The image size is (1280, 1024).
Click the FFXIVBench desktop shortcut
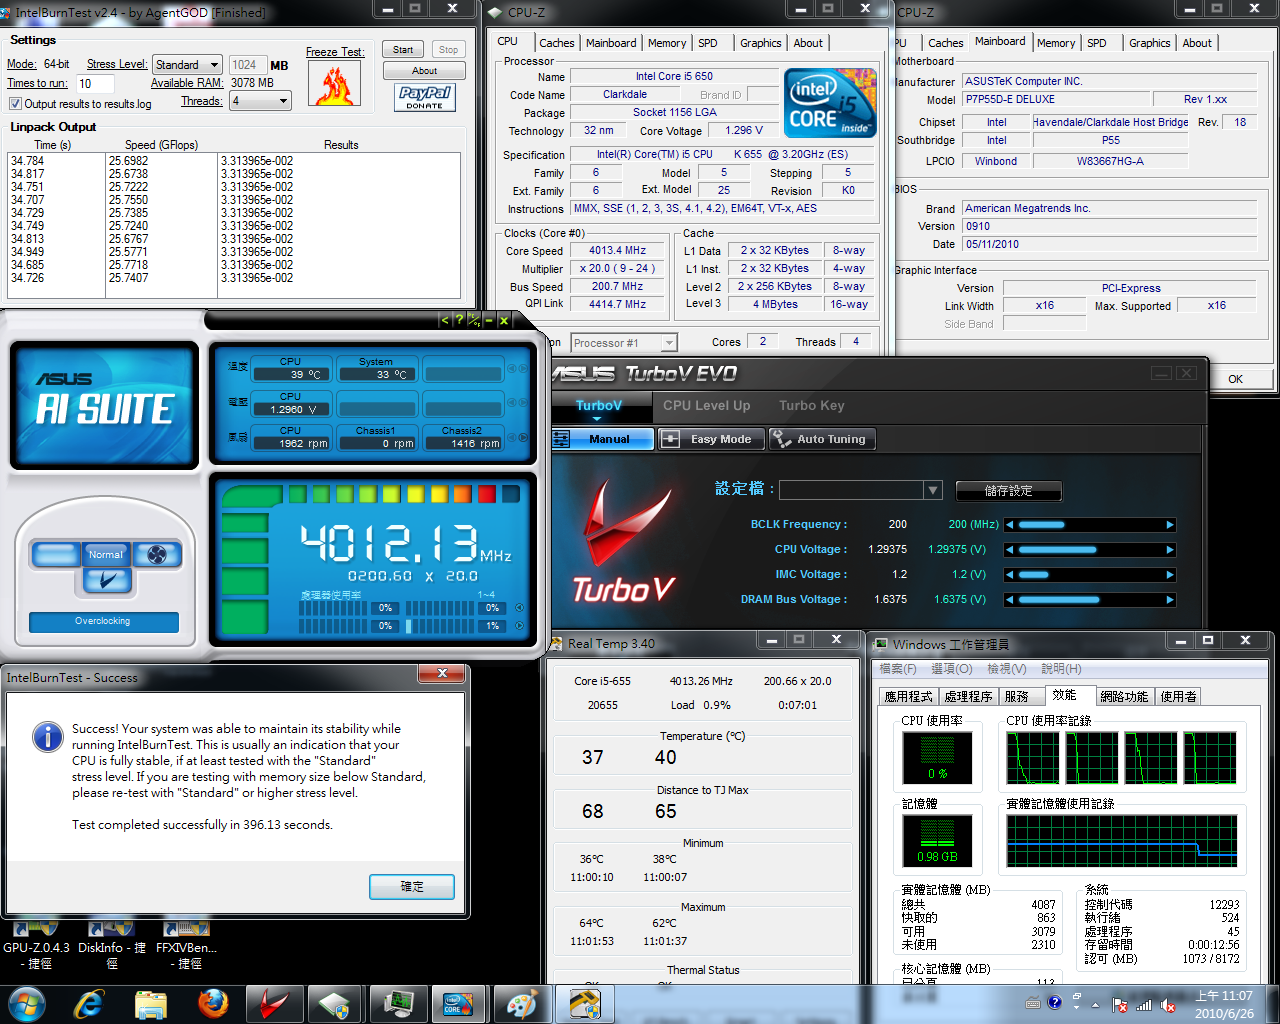[186, 947]
